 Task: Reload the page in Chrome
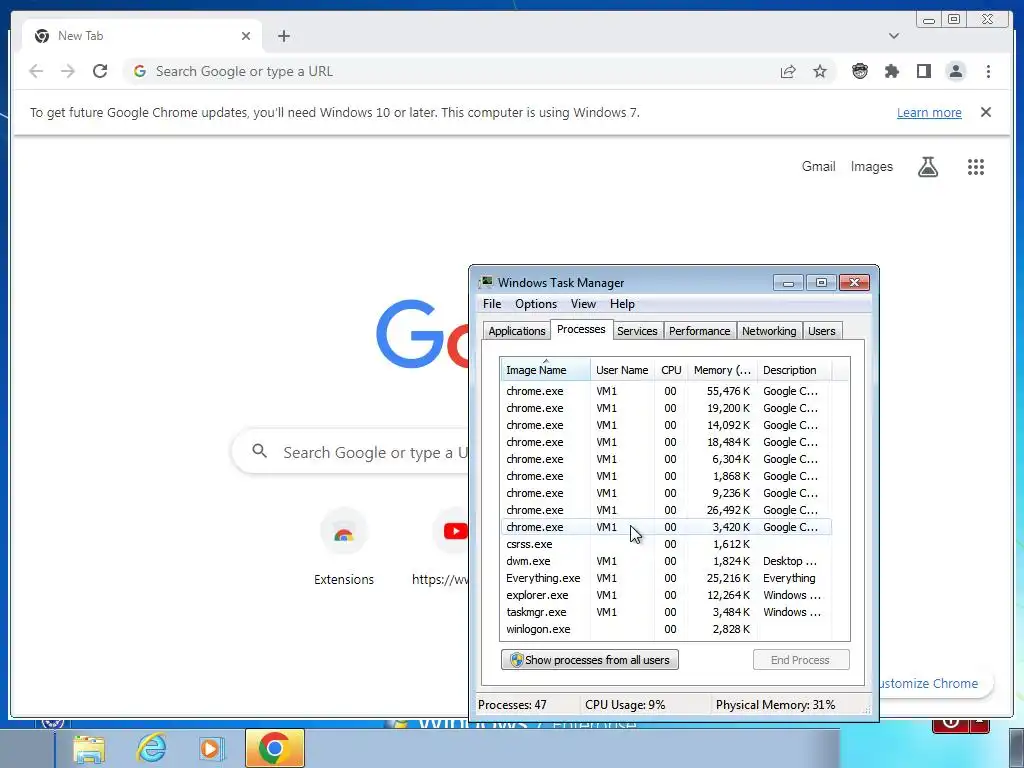pyautogui.click(x=100, y=71)
